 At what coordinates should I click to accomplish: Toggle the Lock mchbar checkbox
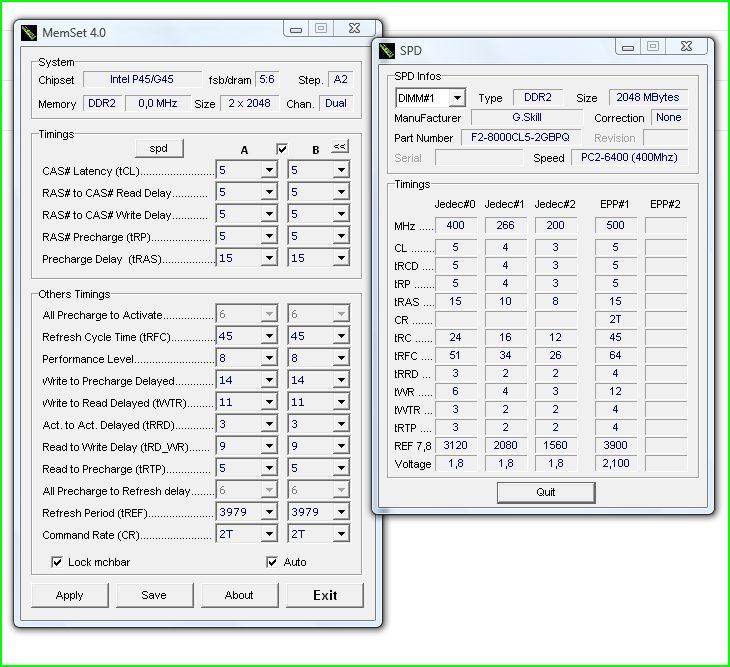(x=57, y=562)
